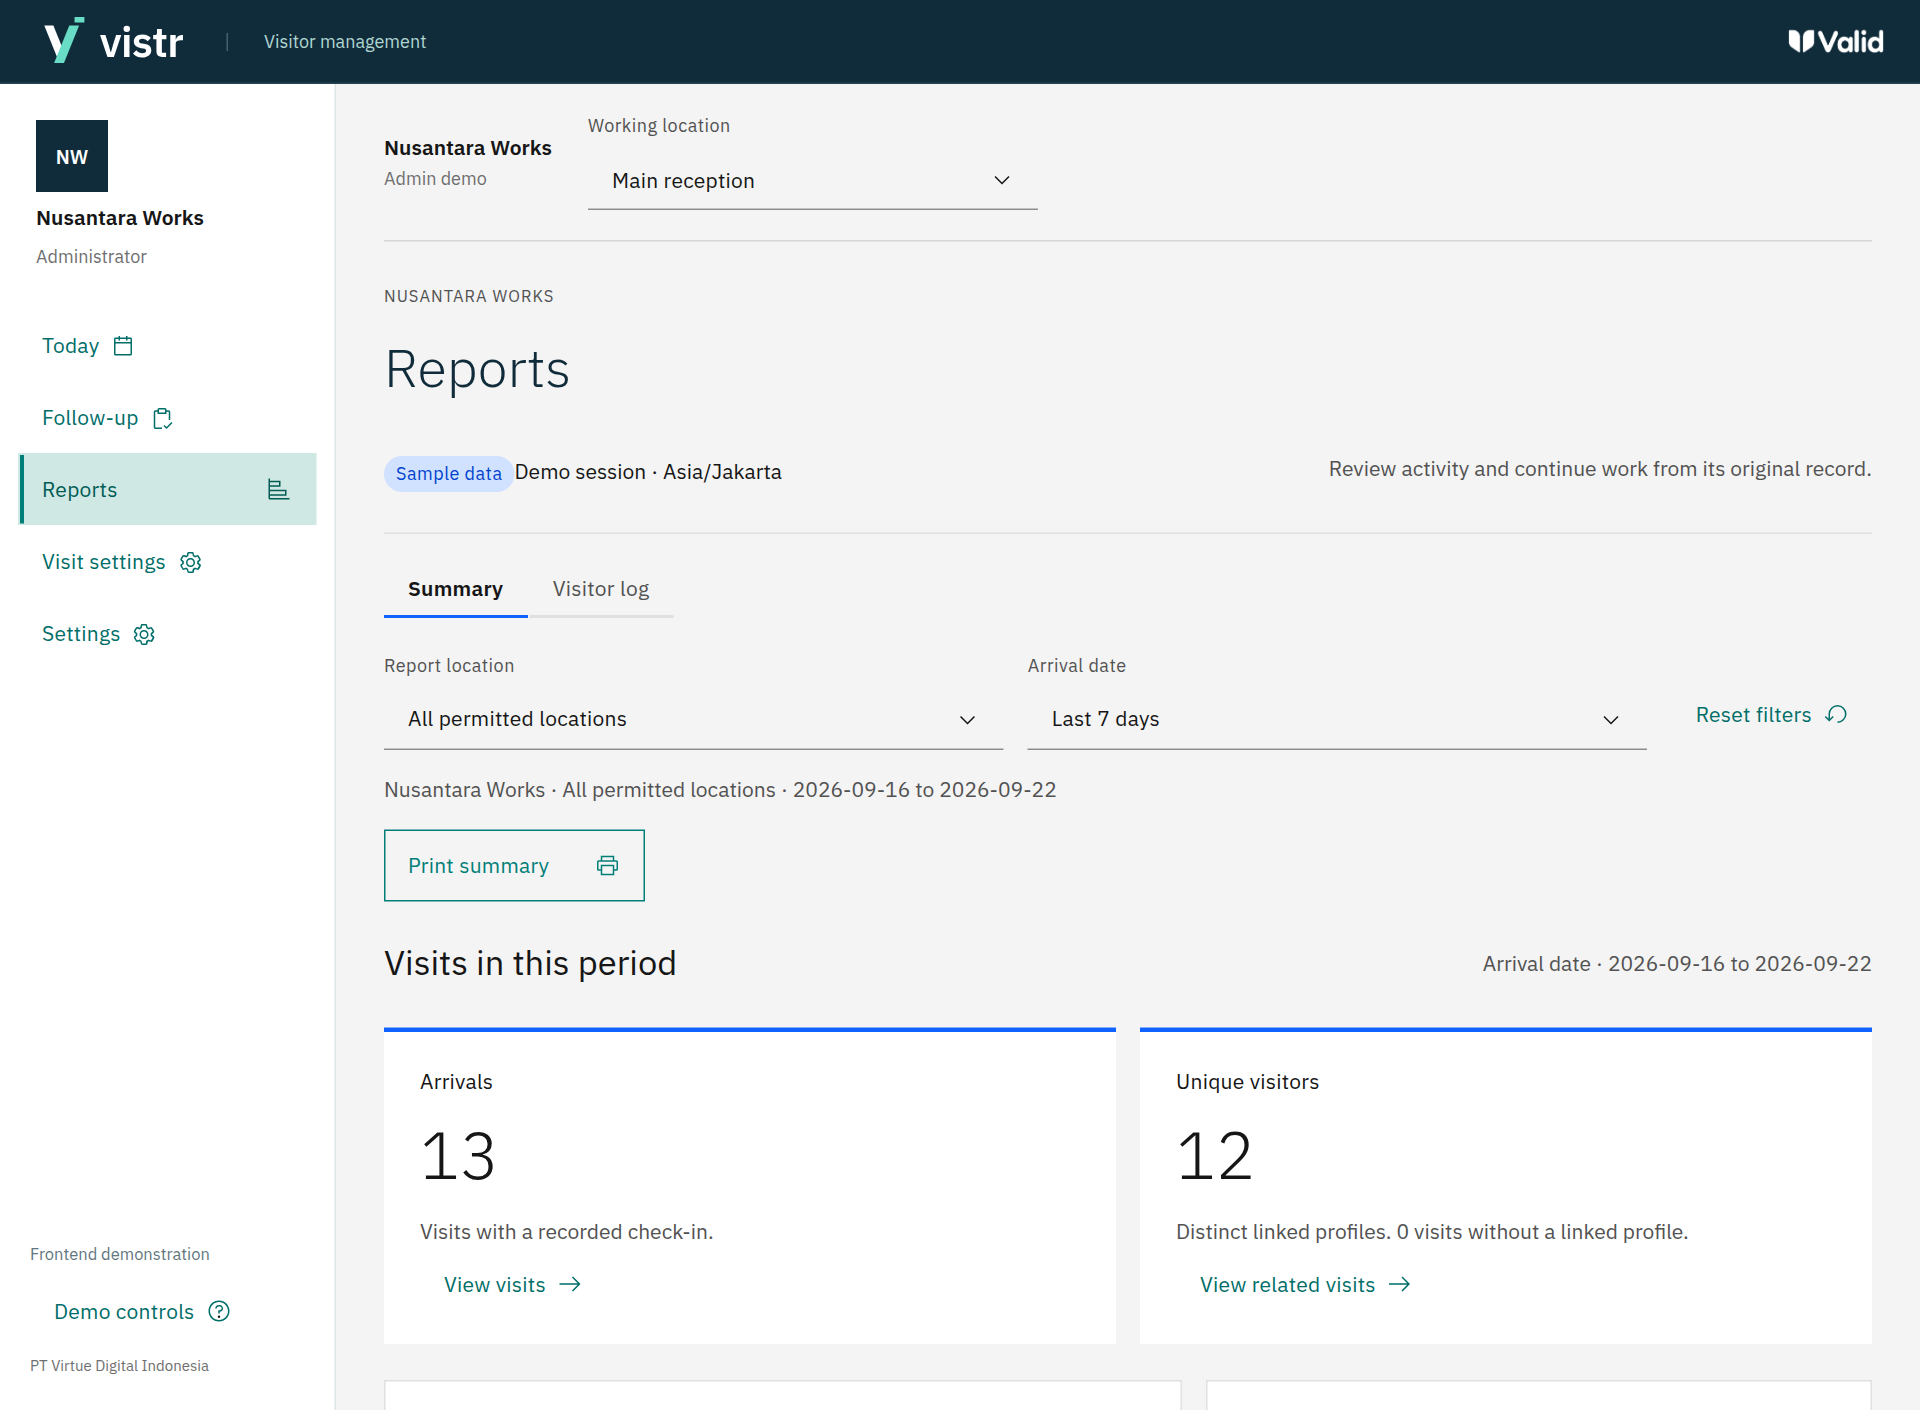Screen dimensions: 1920x1410
Task: Click the Print summary button
Action: point(514,865)
